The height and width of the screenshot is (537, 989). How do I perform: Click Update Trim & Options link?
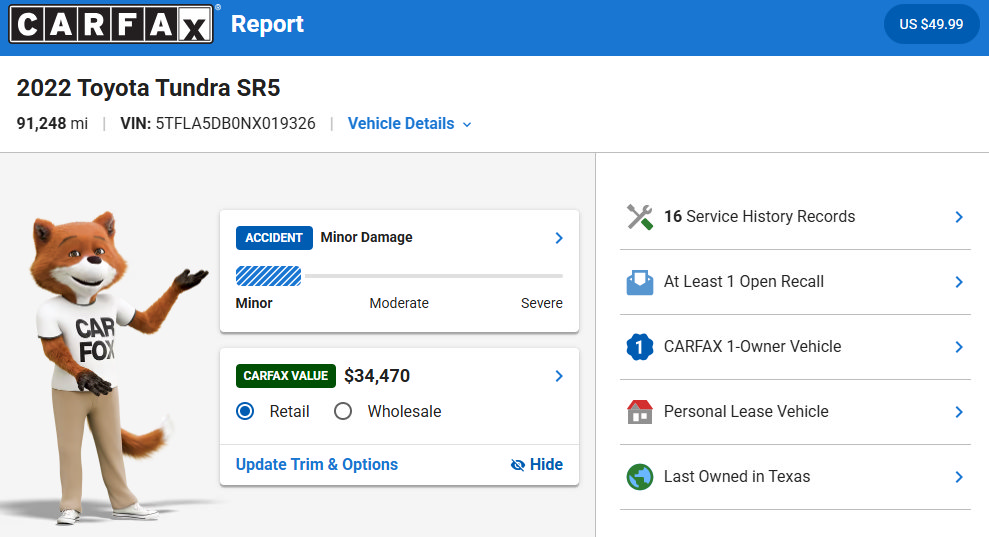point(317,464)
